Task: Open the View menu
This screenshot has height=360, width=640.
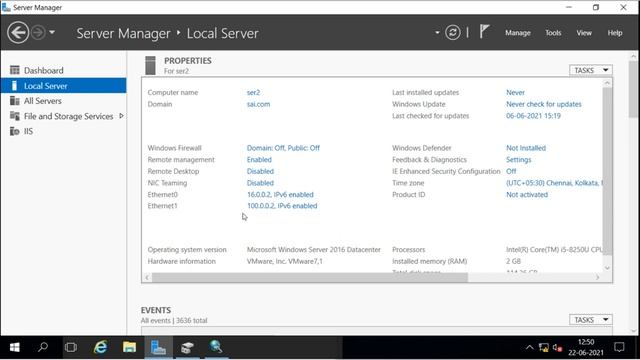Action: pos(584,33)
